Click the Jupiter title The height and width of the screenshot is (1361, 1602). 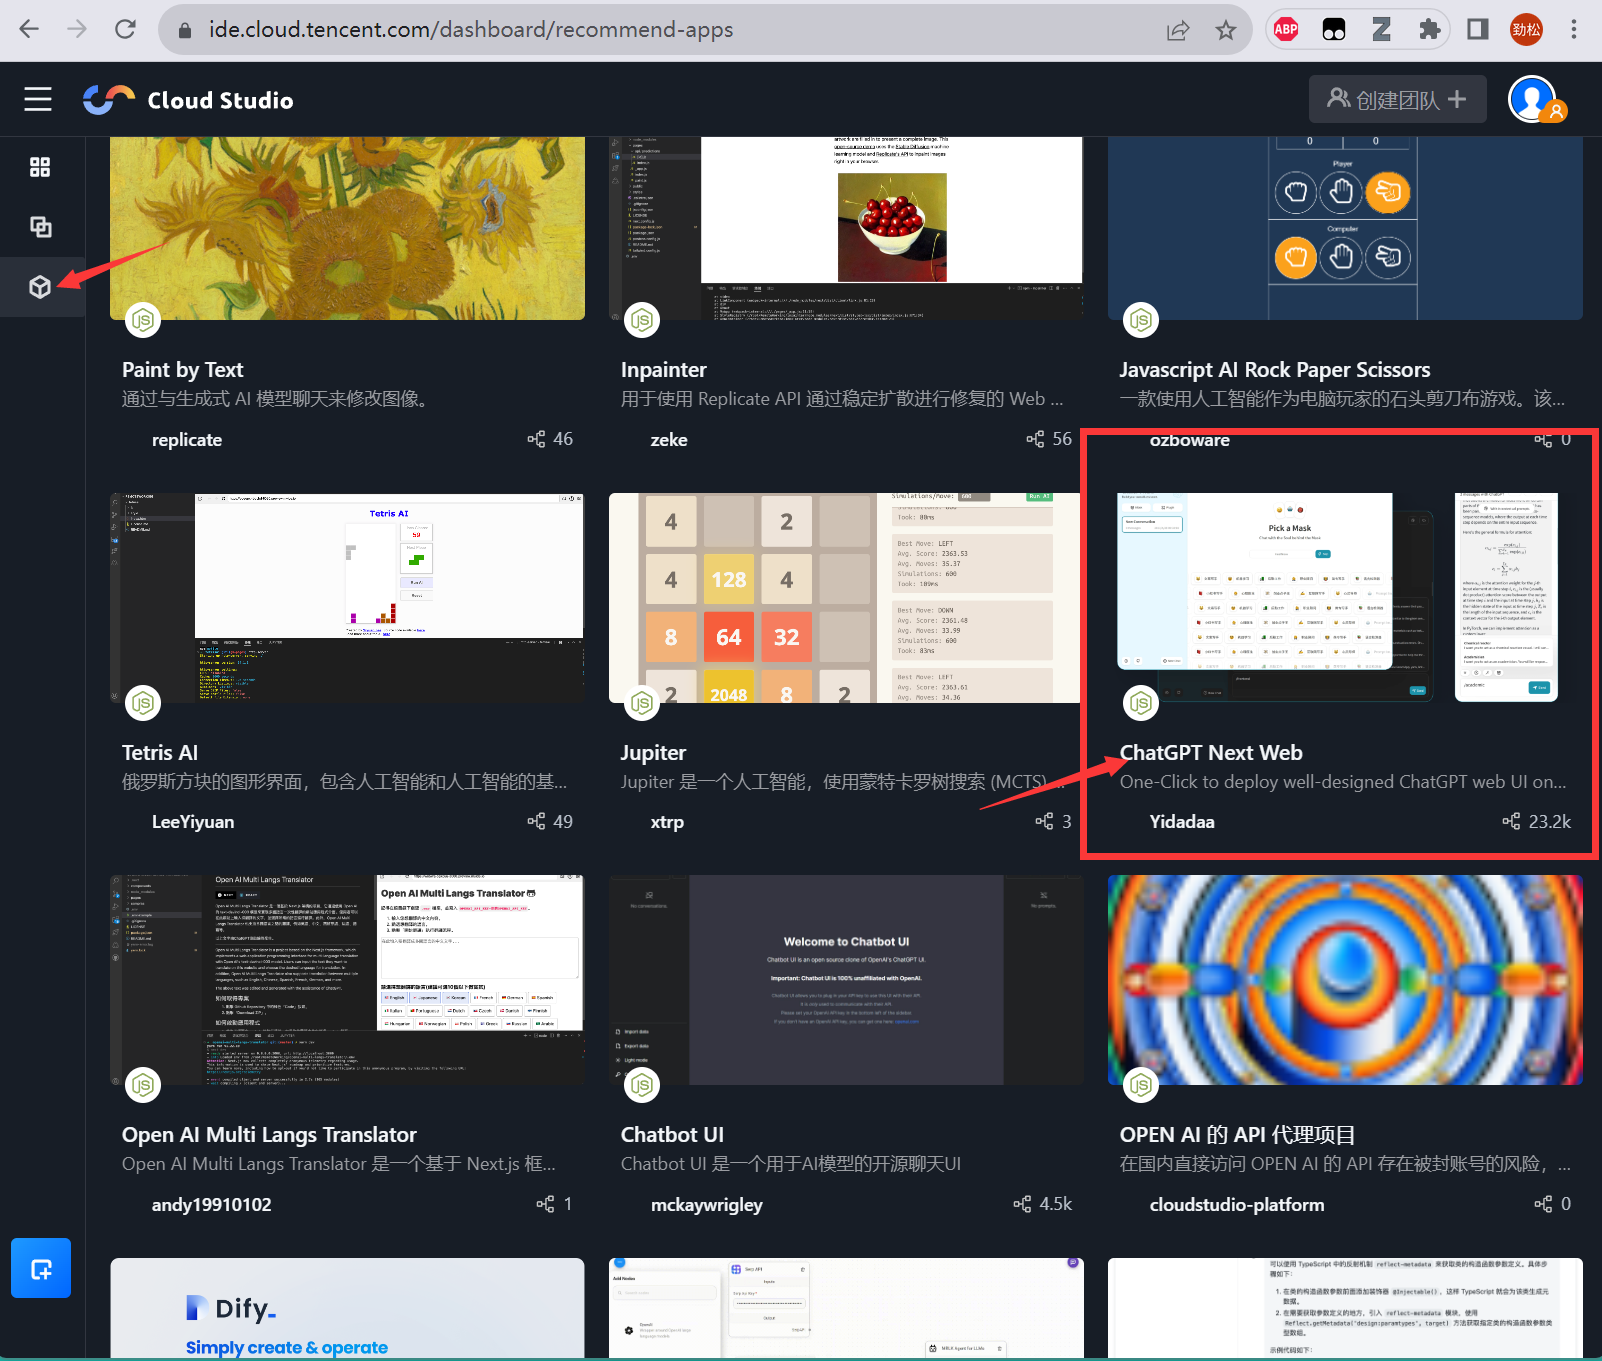(653, 753)
